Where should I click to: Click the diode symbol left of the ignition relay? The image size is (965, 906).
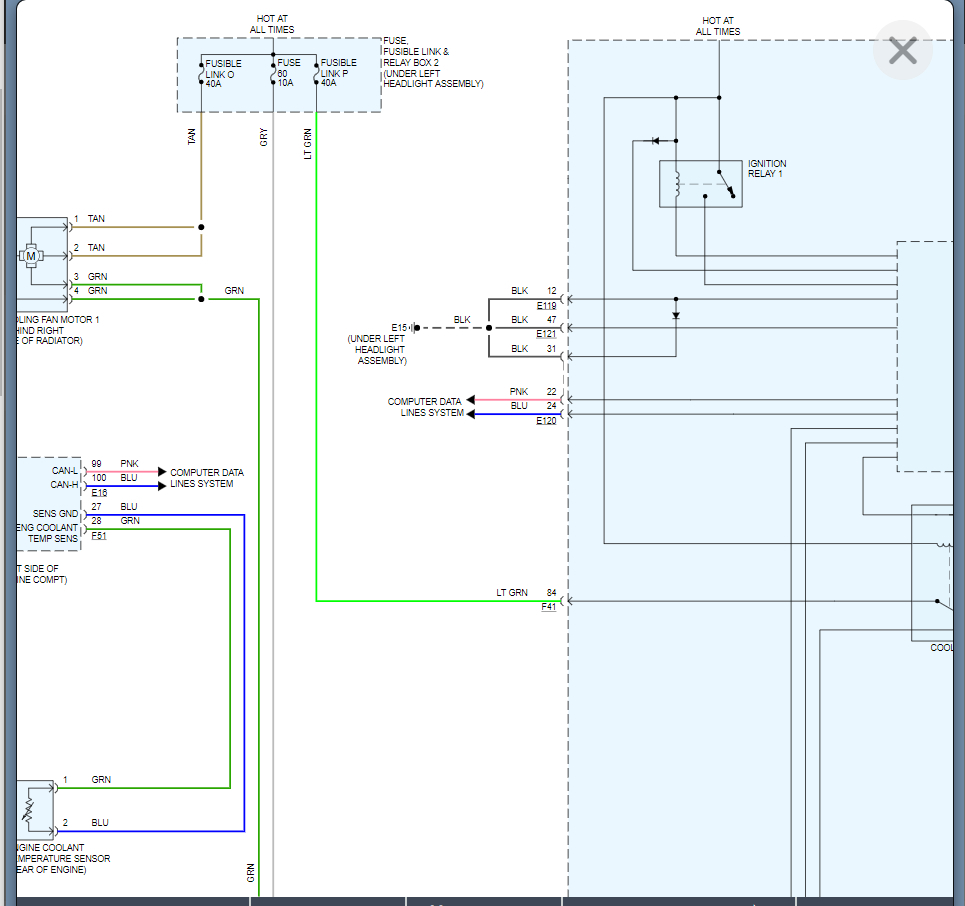(656, 140)
